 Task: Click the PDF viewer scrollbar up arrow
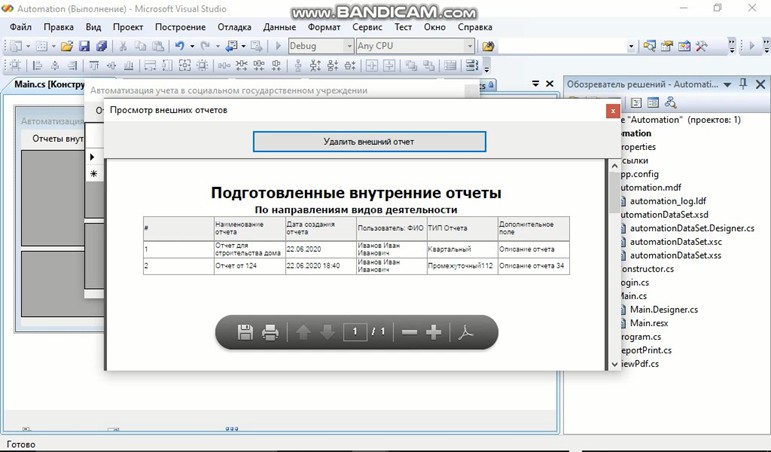[615, 166]
